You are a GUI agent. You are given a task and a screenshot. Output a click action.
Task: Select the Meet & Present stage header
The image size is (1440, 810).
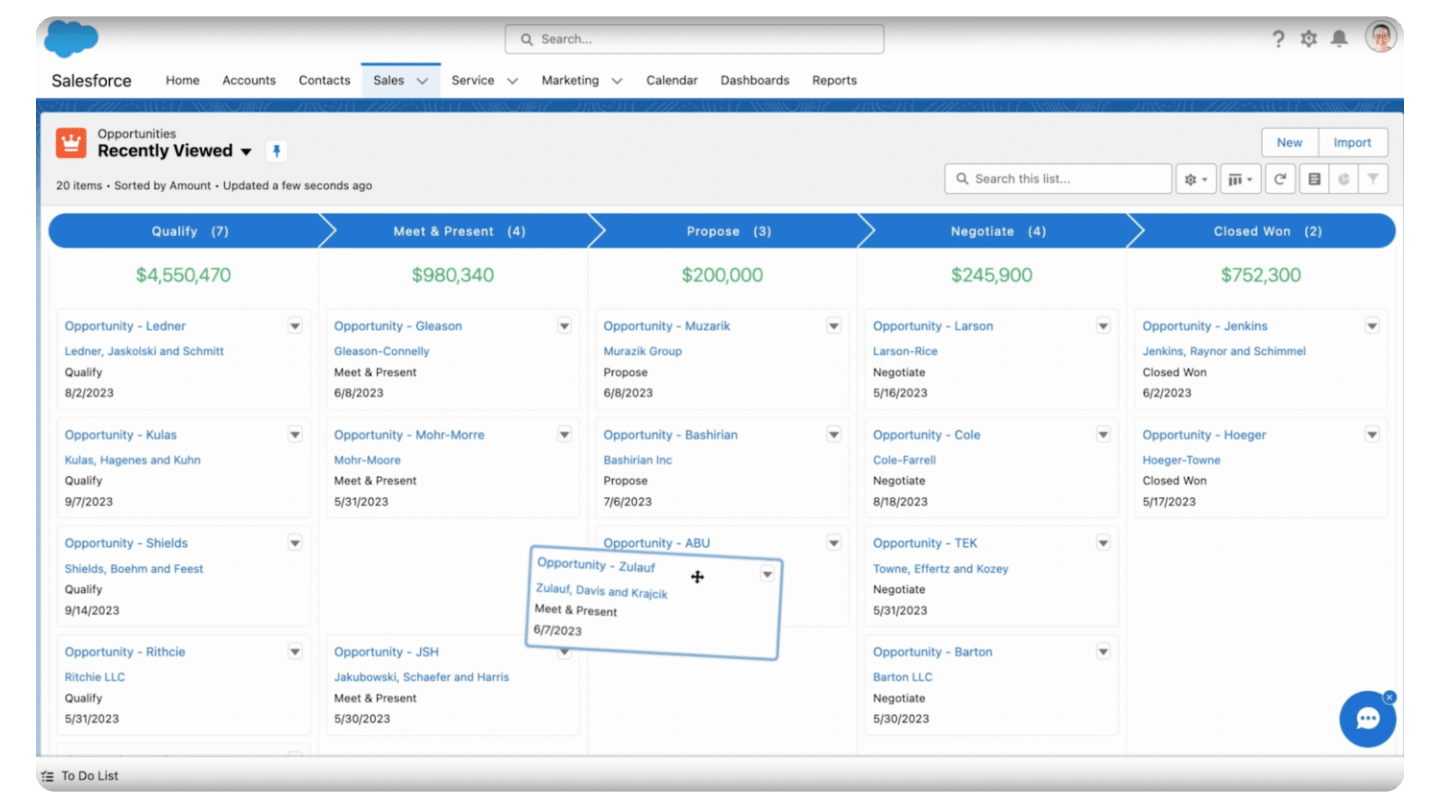pos(459,231)
